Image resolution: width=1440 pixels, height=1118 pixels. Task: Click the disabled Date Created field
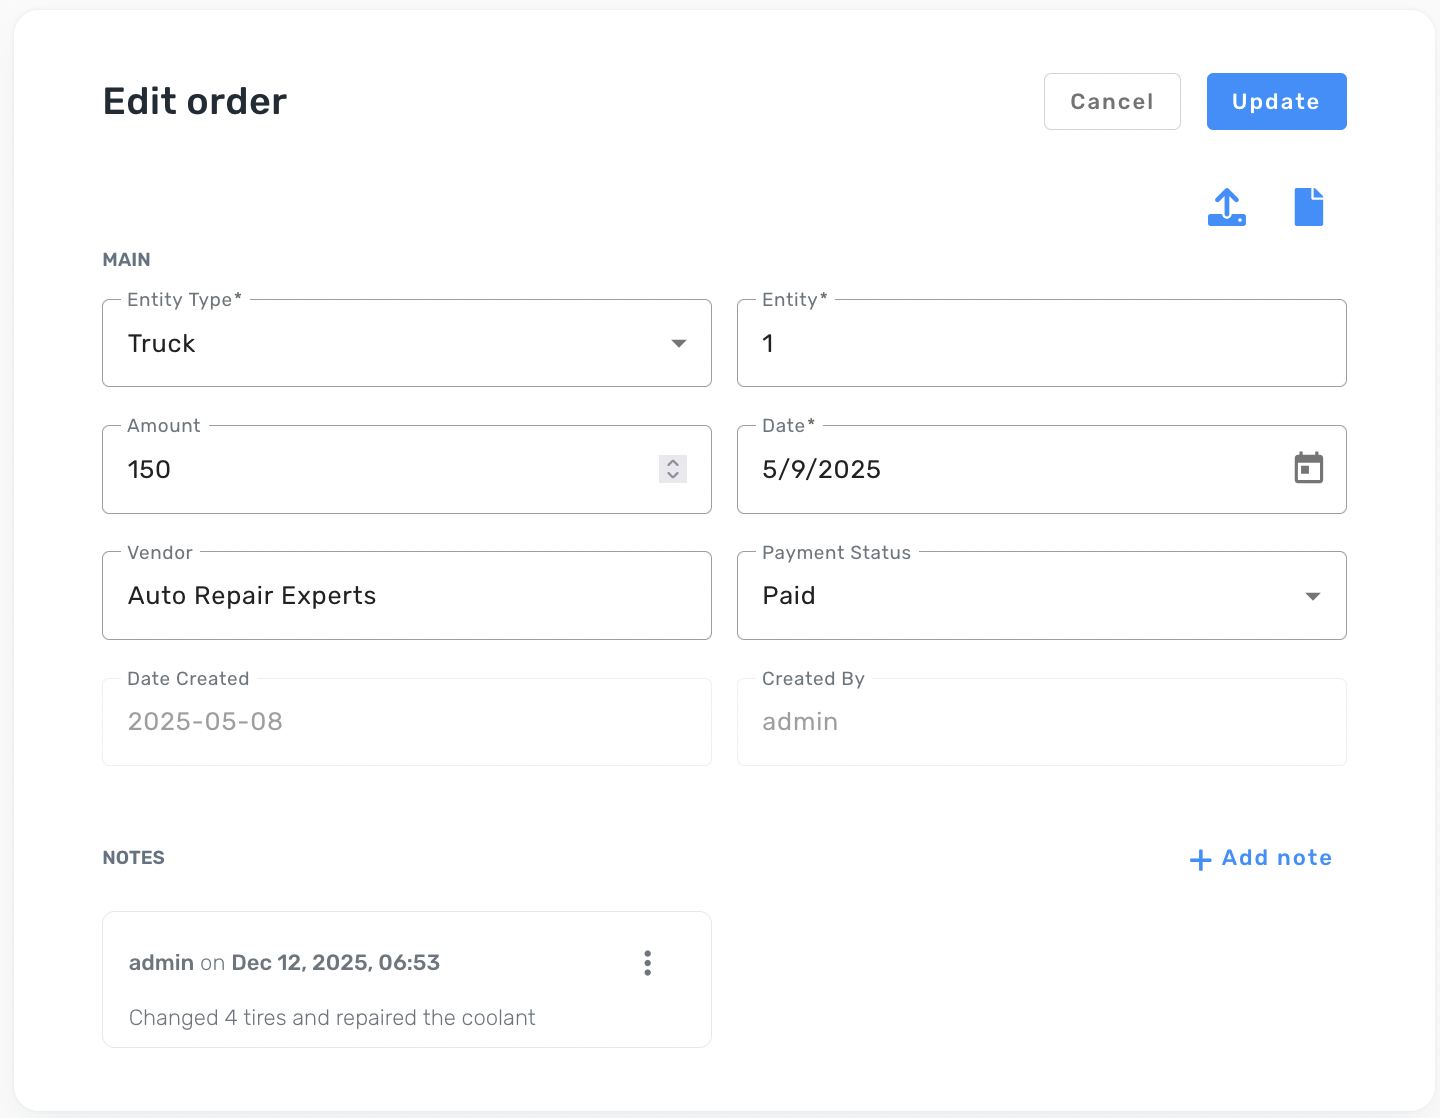[x=406, y=722]
